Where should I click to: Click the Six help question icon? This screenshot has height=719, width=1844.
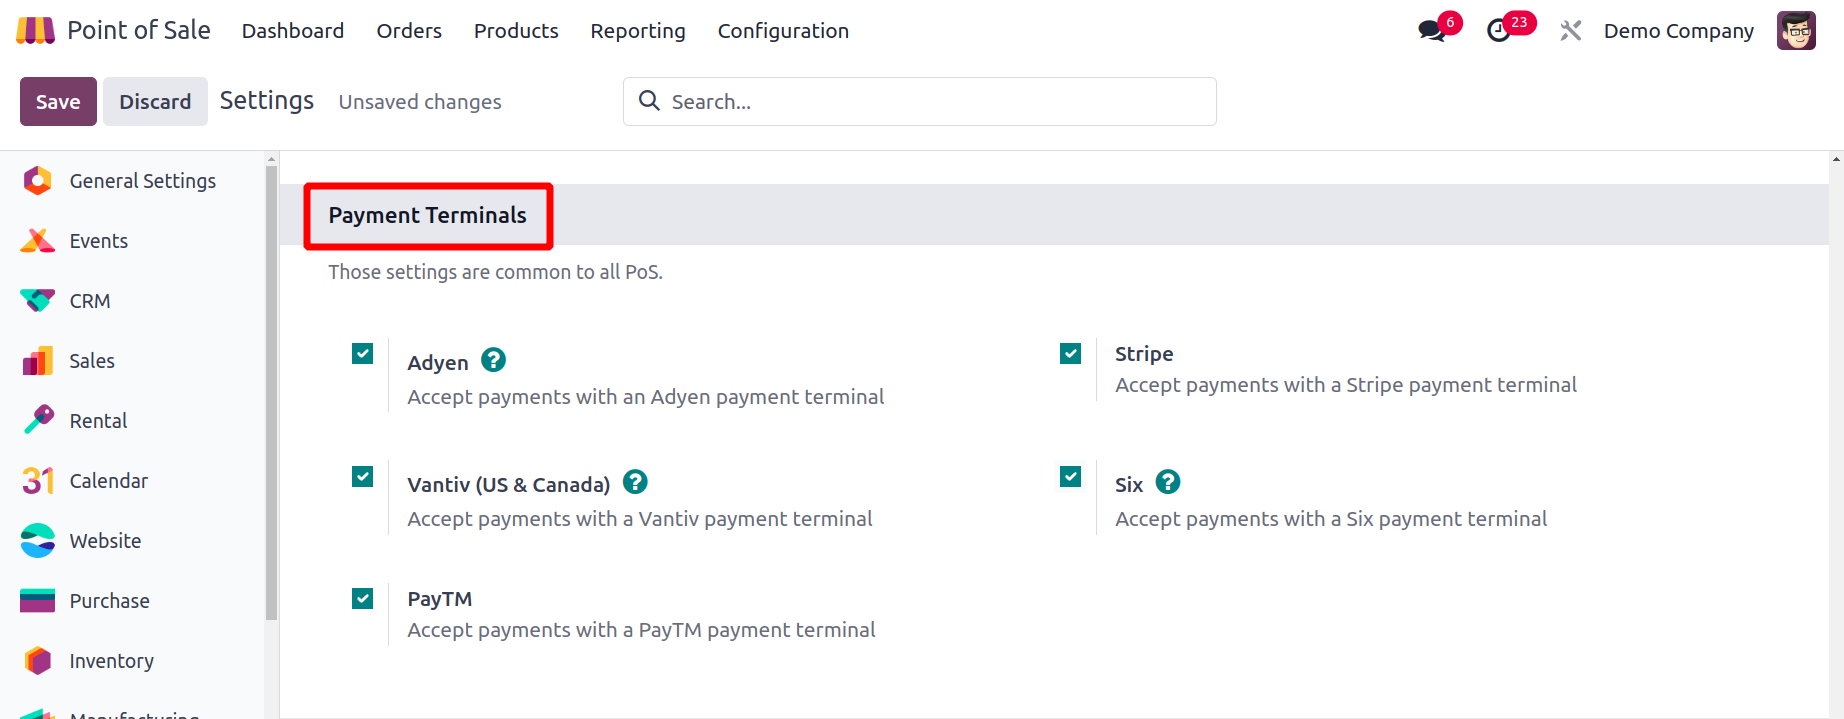[1168, 482]
